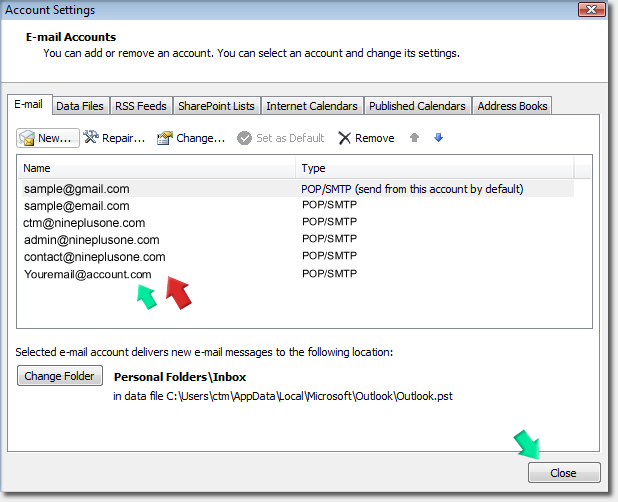Move account down with blue down arrow

(x=438, y=138)
